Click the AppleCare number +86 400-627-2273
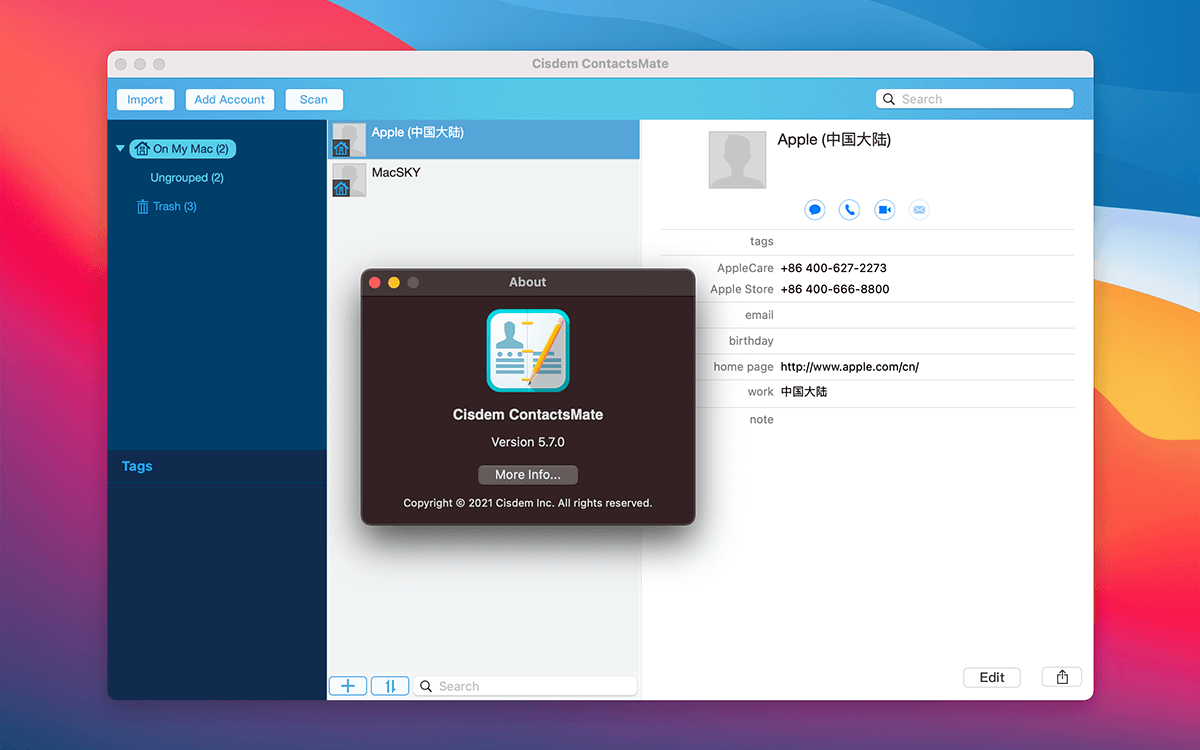1200x750 pixels. pyautogui.click(x=833, y=268)
